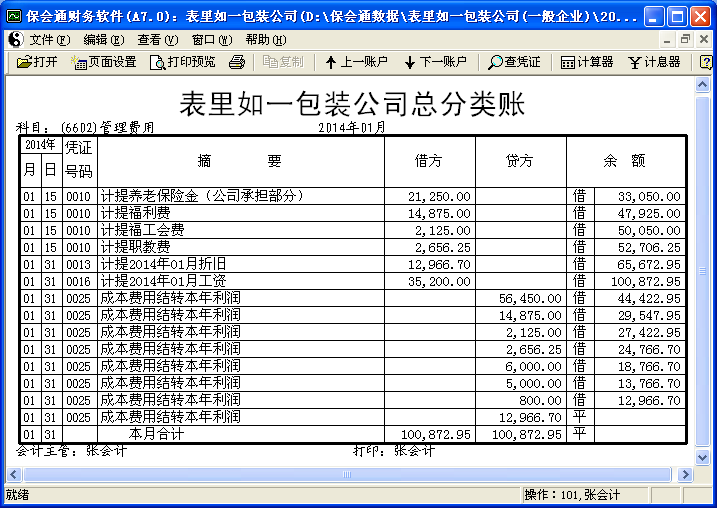Click the 贷方 column header
The height and width of the screenshot is (508, 717).
[x=519, y=161]
